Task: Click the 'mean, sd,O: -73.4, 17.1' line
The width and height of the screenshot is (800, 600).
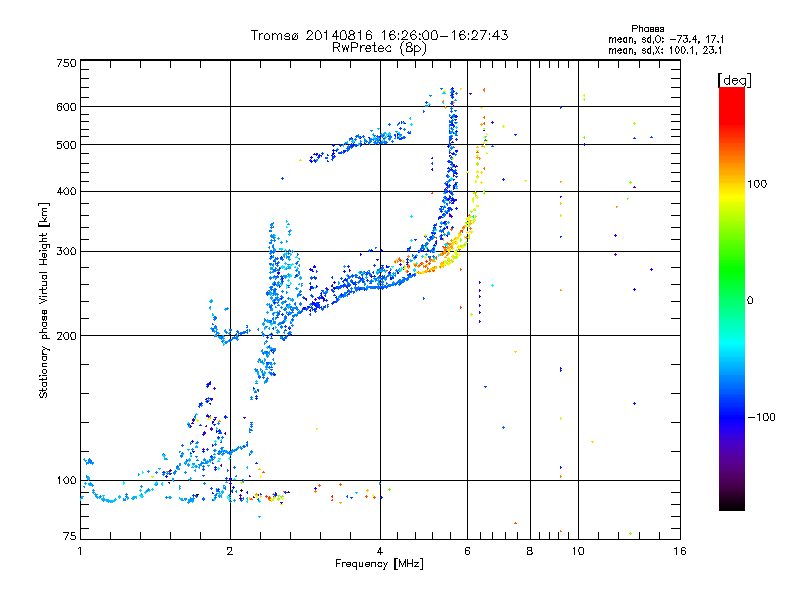Action: [666, 39]
